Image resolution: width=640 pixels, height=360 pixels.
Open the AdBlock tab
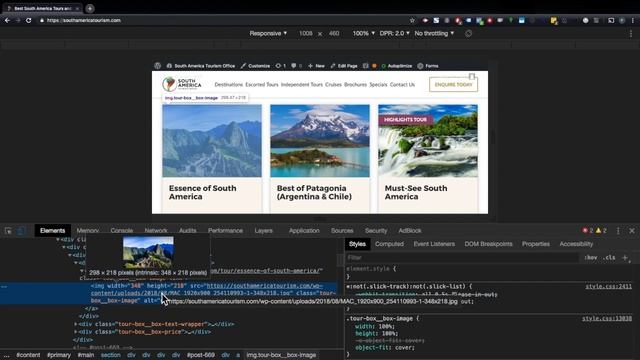pyautogui.click(x=410, y=231)
